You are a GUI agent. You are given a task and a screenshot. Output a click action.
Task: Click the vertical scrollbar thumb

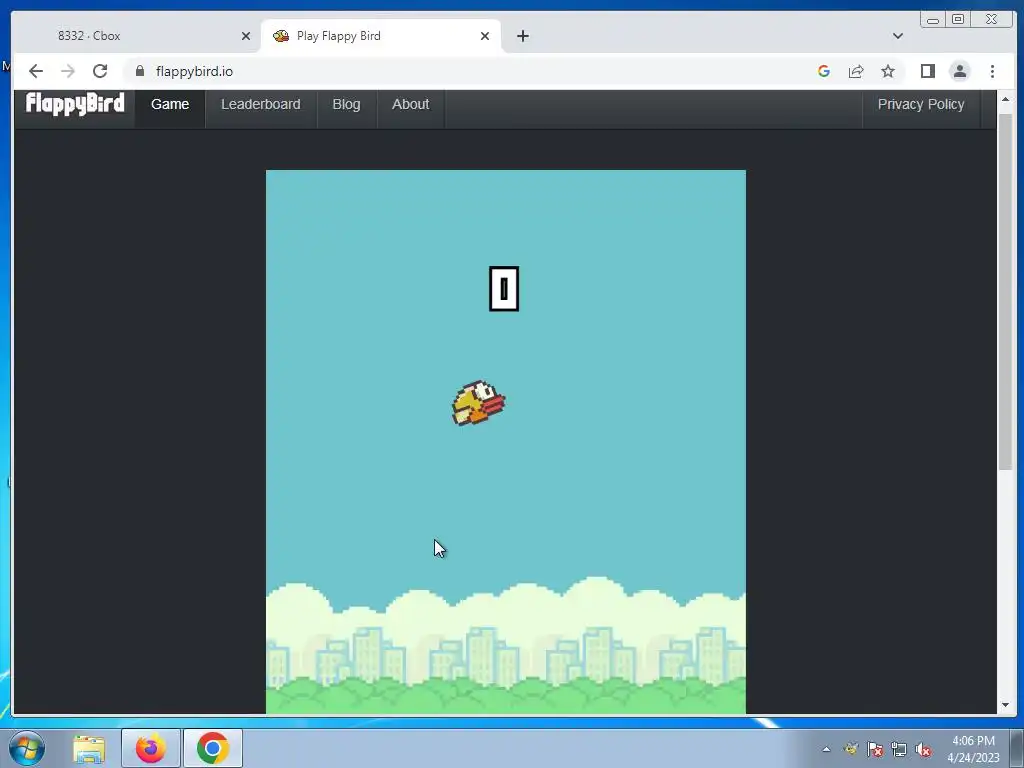[x=1005, y=291]
